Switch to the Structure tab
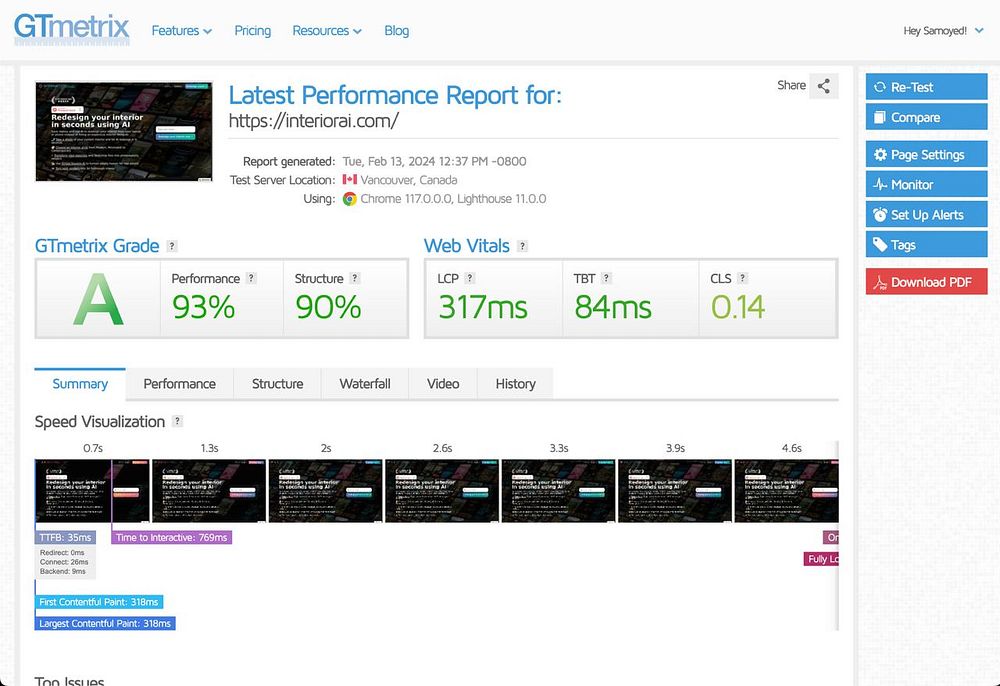Viewport: 1000px width, 686px height. pyautogui.click(x=277, y=384)
